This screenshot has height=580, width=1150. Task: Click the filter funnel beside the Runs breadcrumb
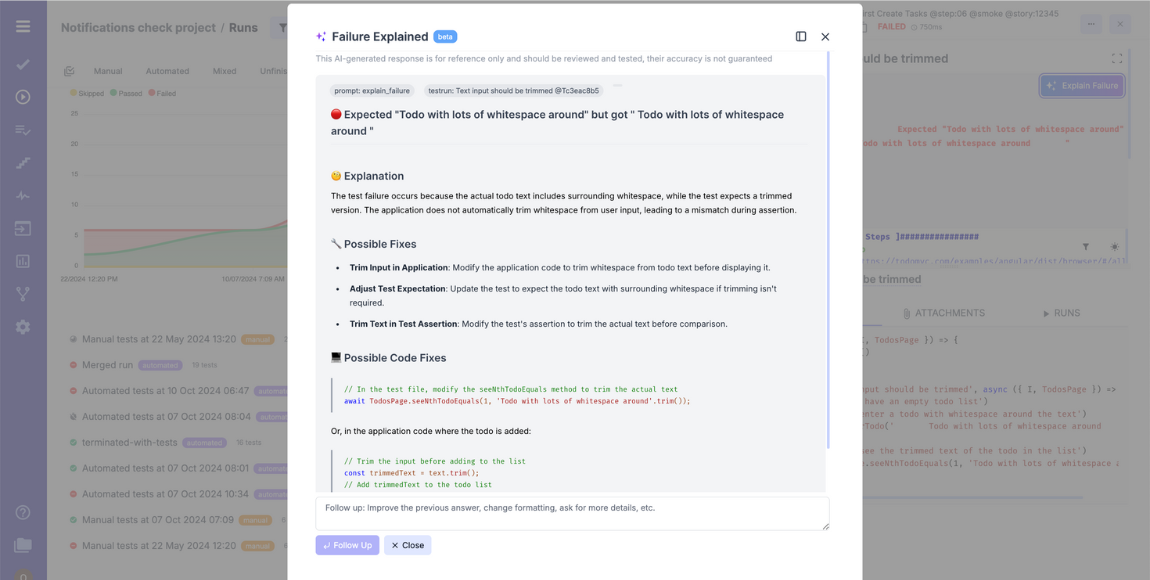click(283, 28)
